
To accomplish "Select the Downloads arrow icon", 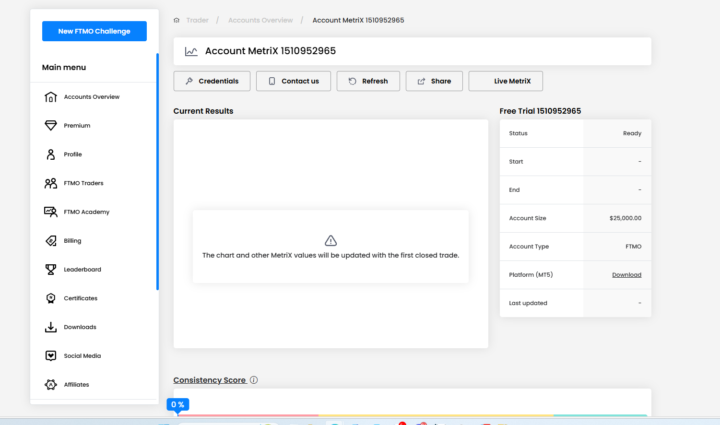I will 51,327.
